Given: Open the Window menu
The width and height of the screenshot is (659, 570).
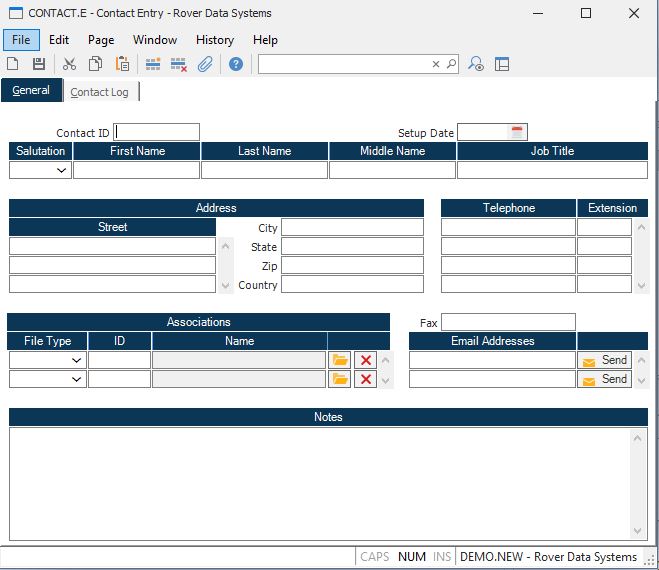Looking at the screenshot, I should click(x=154, y=40).
